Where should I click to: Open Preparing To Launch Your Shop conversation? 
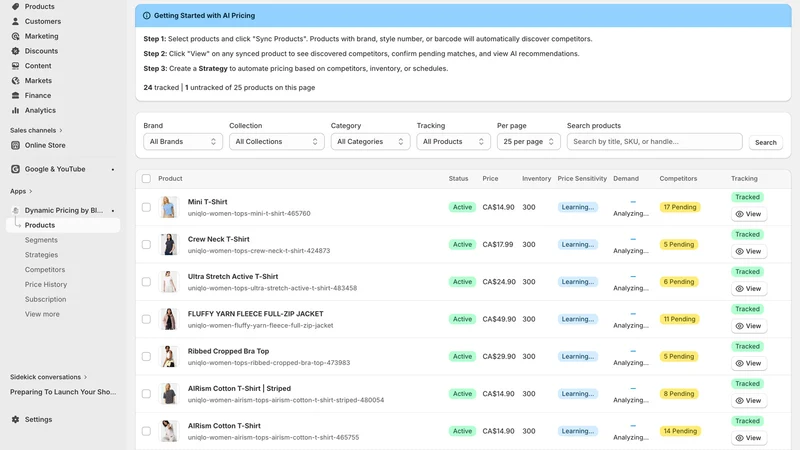pos(63,392)
